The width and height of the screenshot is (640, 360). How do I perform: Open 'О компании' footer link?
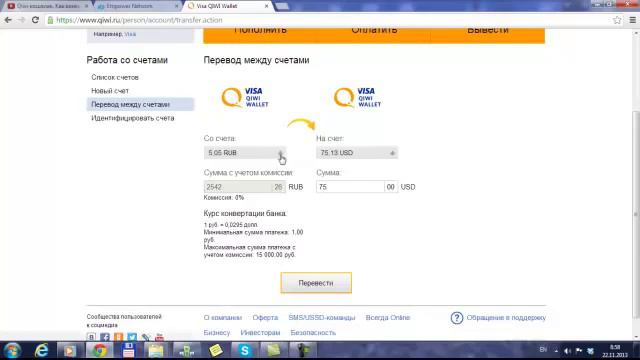223,318
